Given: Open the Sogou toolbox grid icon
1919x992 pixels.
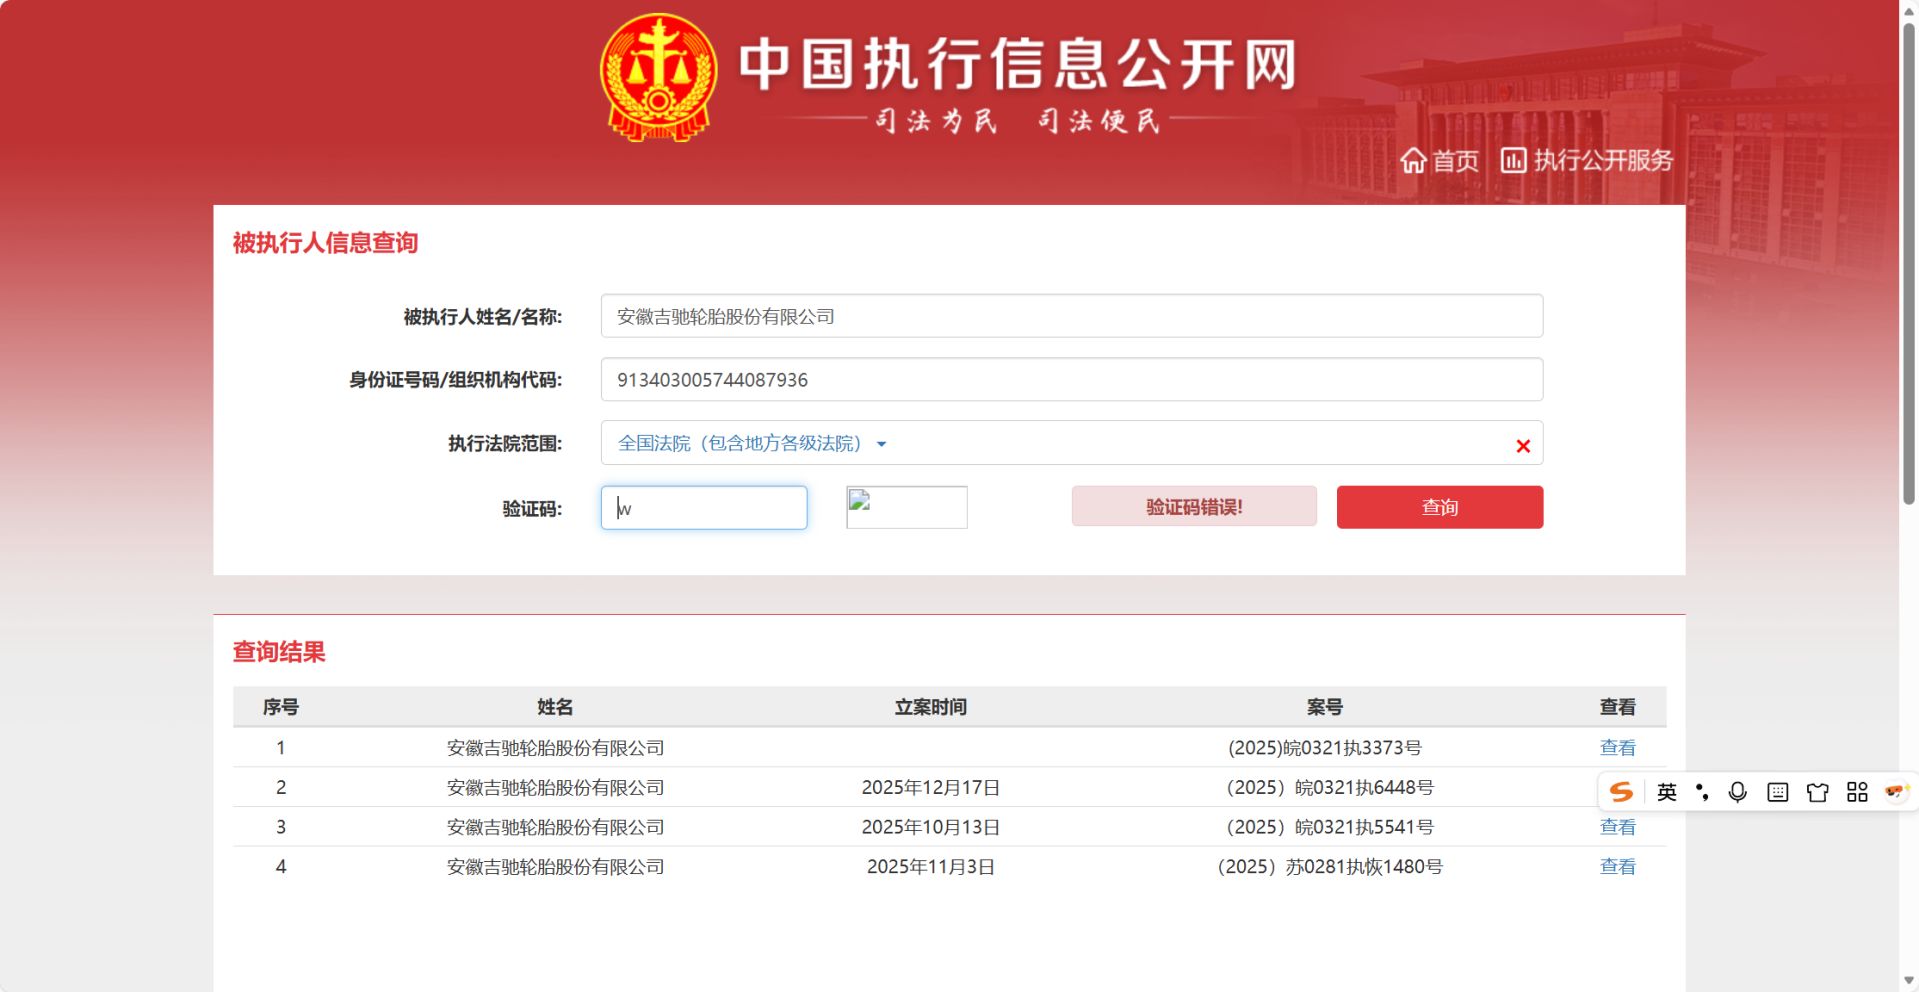Looking at the screenshot, I should (x=1857, y=792).
